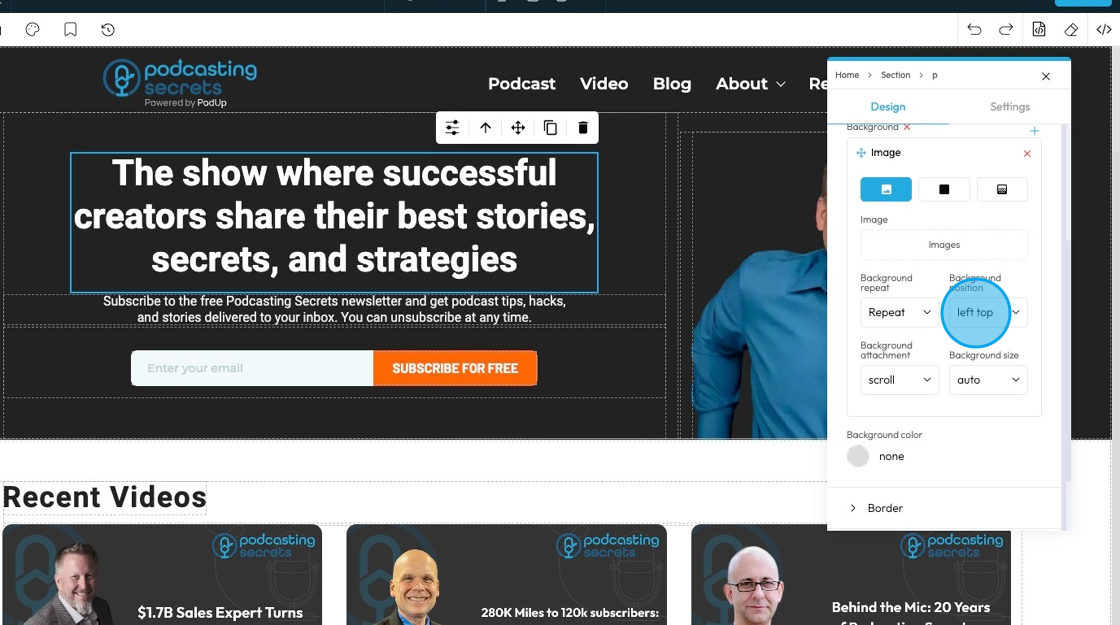Click the redo arrow icon

click(x=1006, y=29)
